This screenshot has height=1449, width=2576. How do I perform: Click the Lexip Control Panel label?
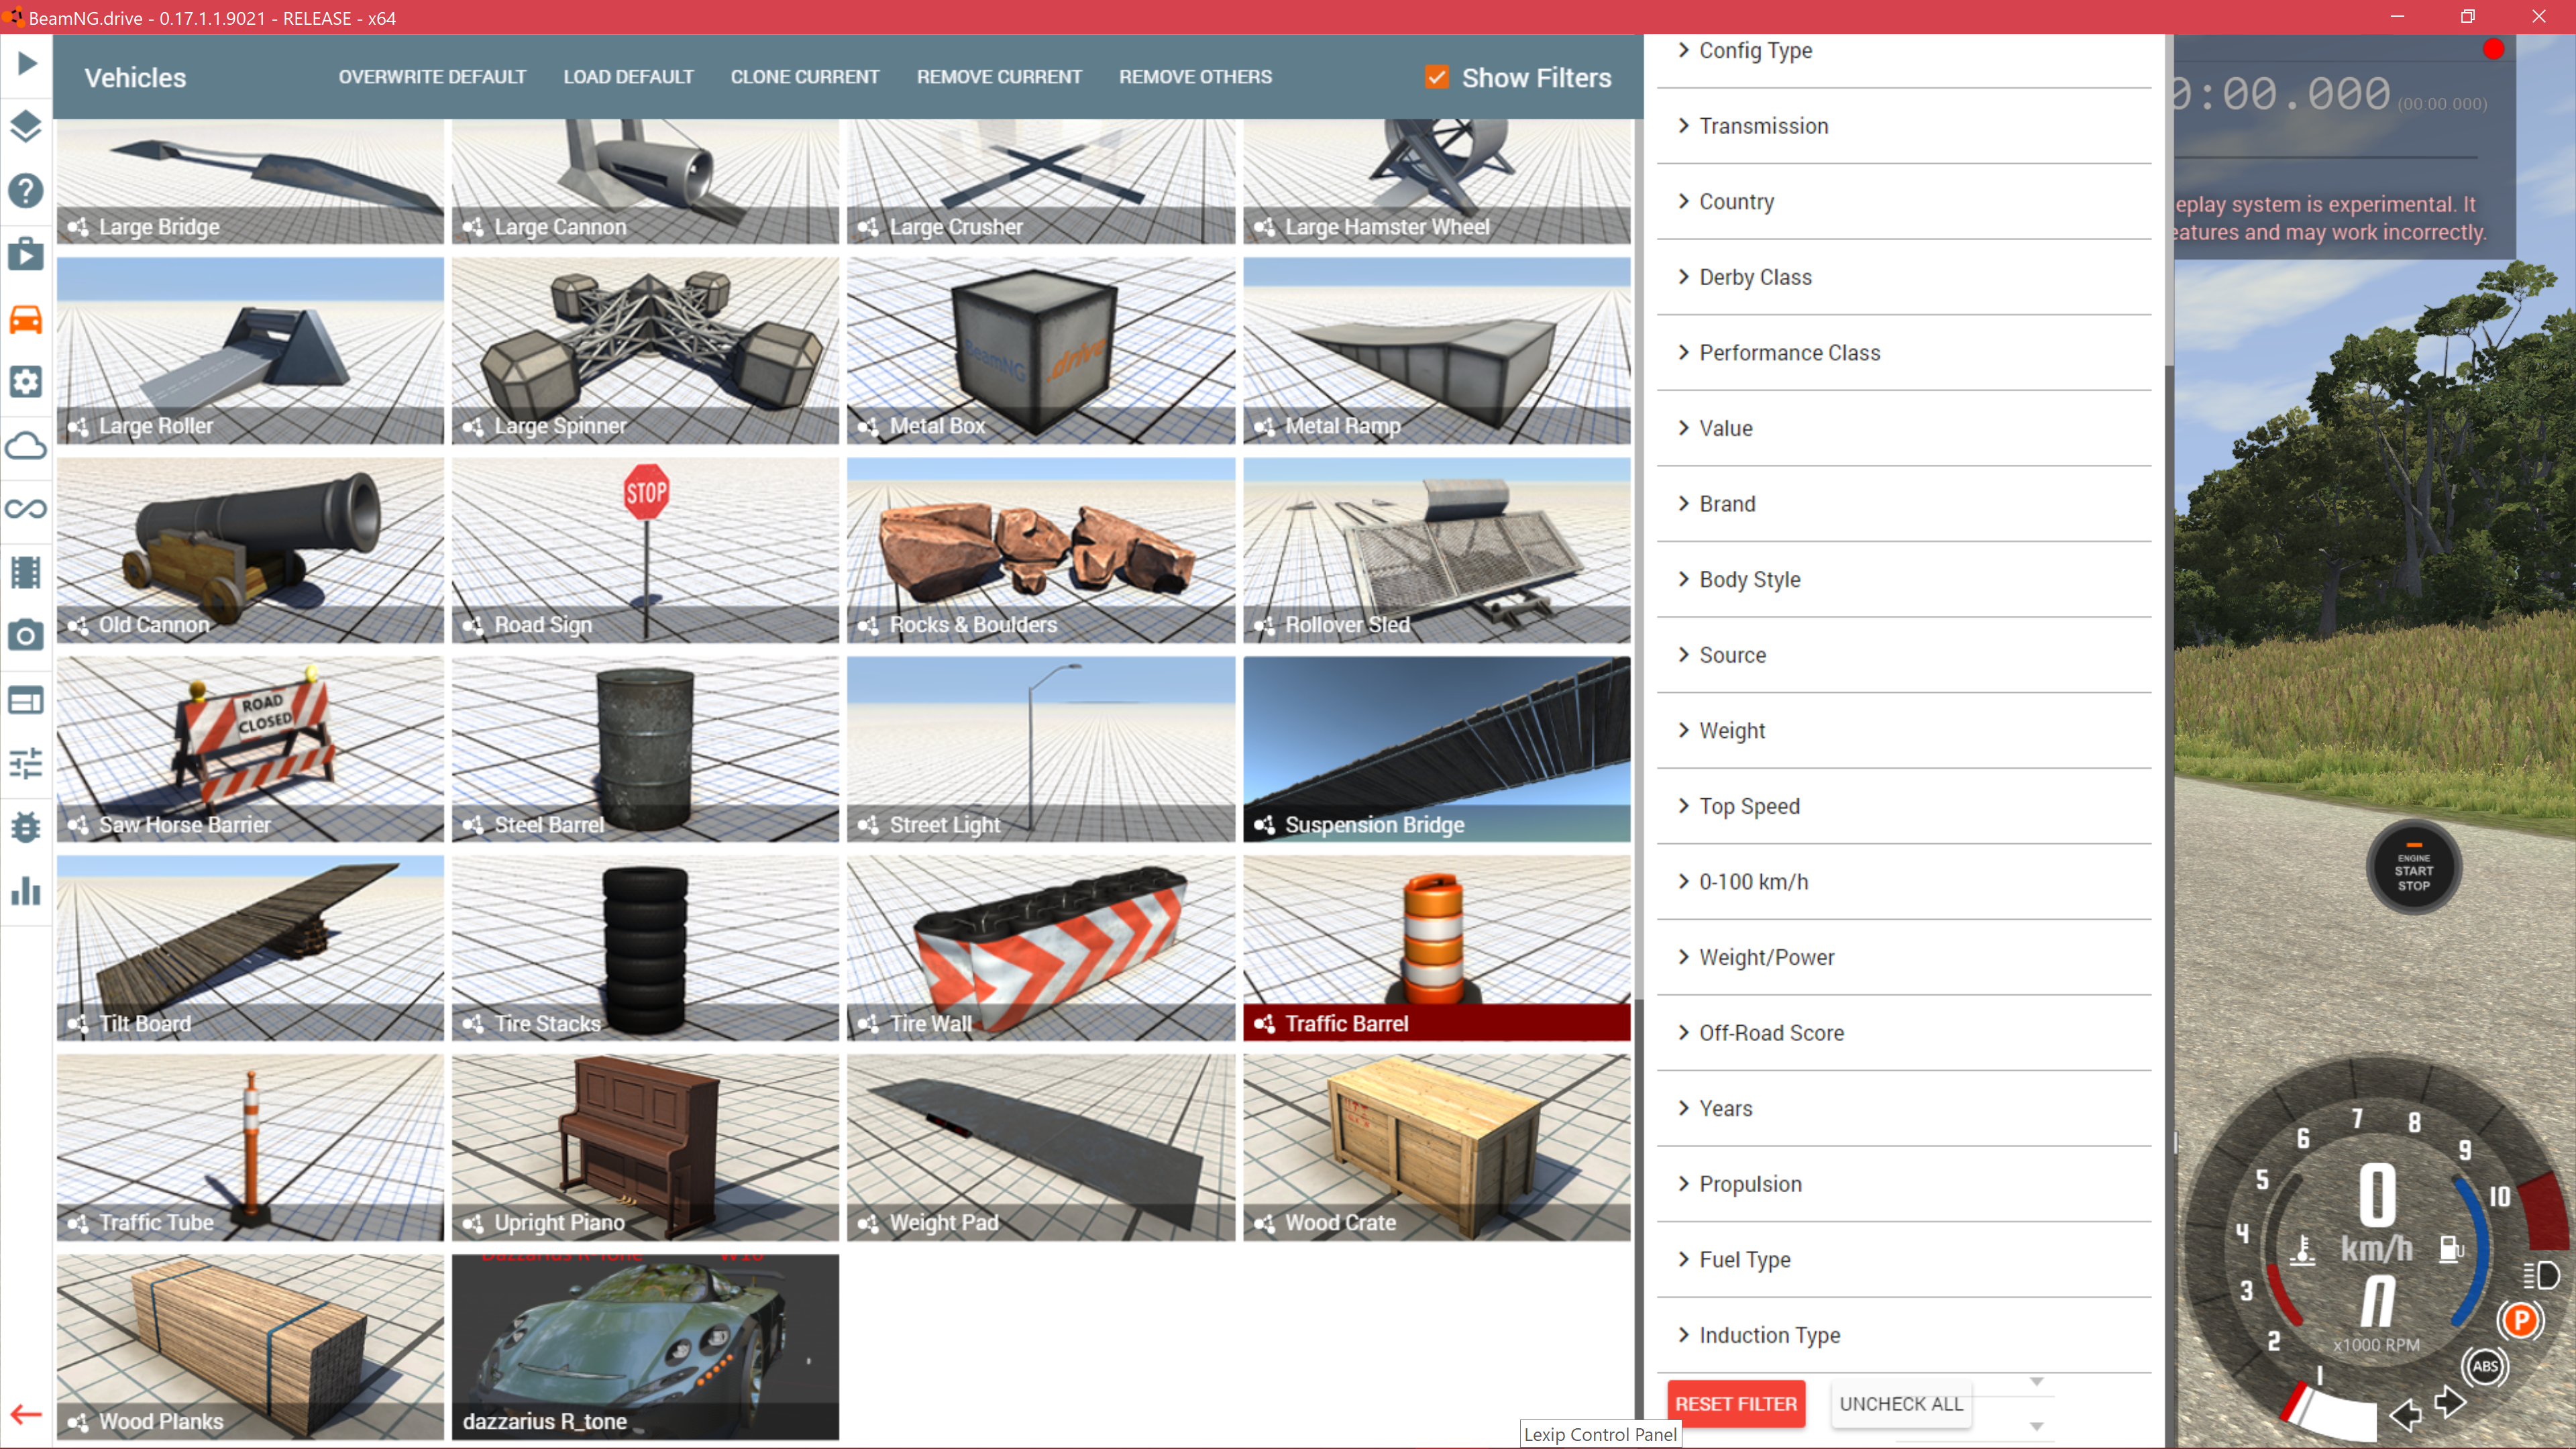pyautogui.click(x=1600, y=1434)
